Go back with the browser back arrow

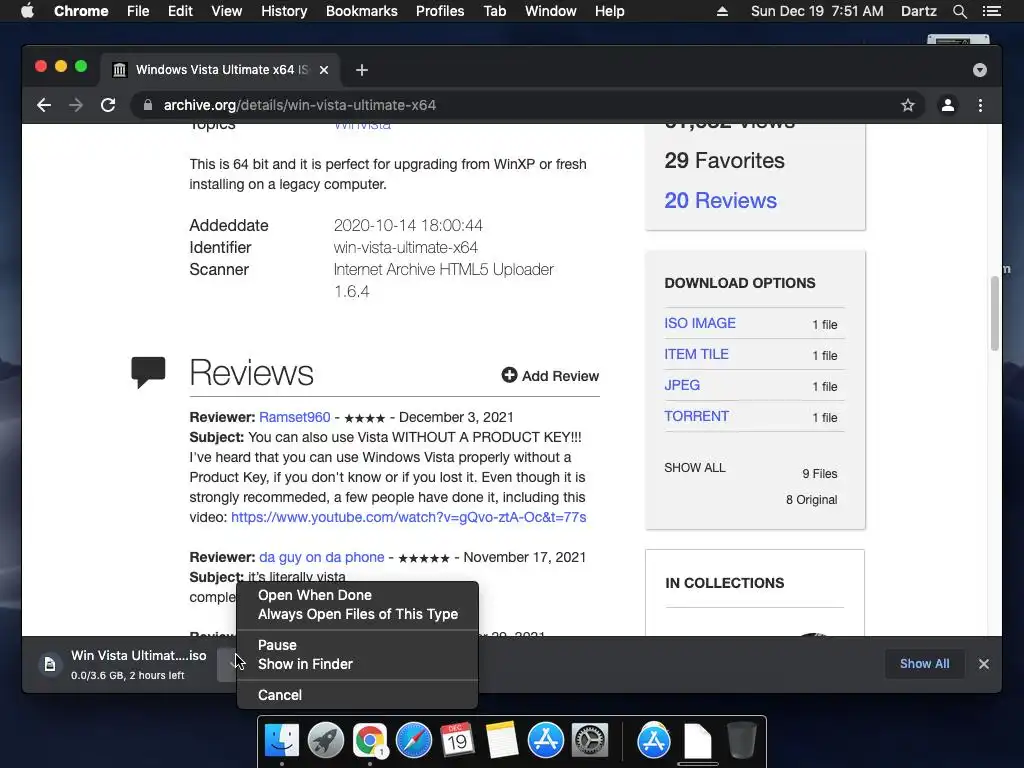pyautogui.click(x=44, y=105)
